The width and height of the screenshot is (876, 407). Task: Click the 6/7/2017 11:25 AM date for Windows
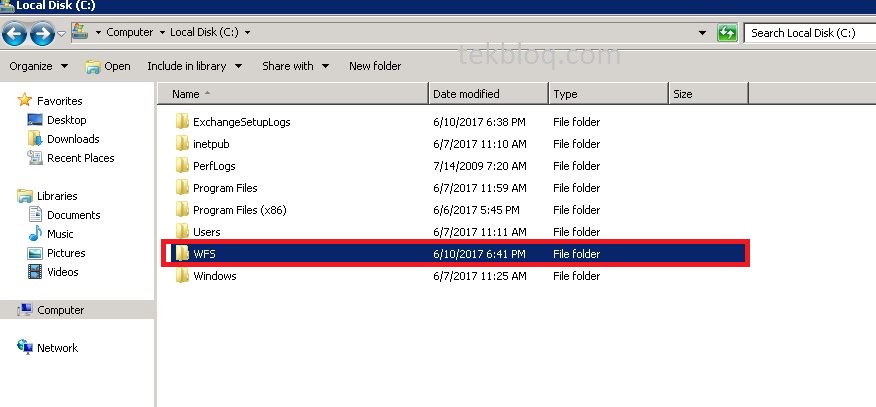479,276
